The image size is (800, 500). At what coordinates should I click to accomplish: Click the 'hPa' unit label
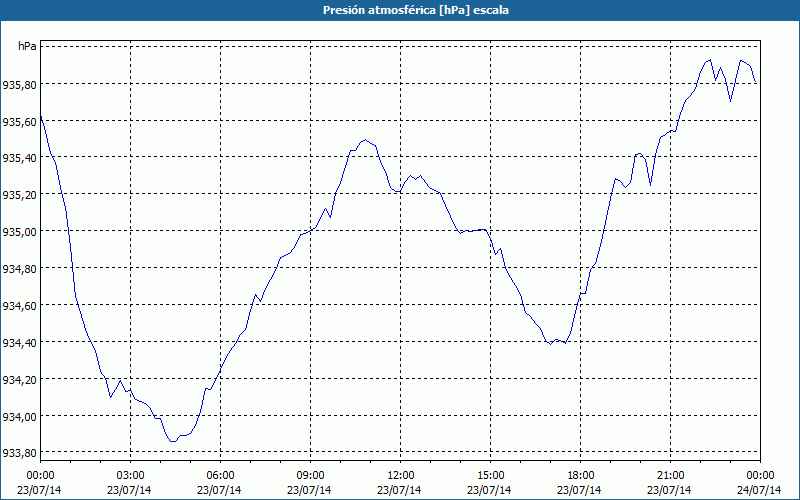pyautogui.click(x=27, y=46)
